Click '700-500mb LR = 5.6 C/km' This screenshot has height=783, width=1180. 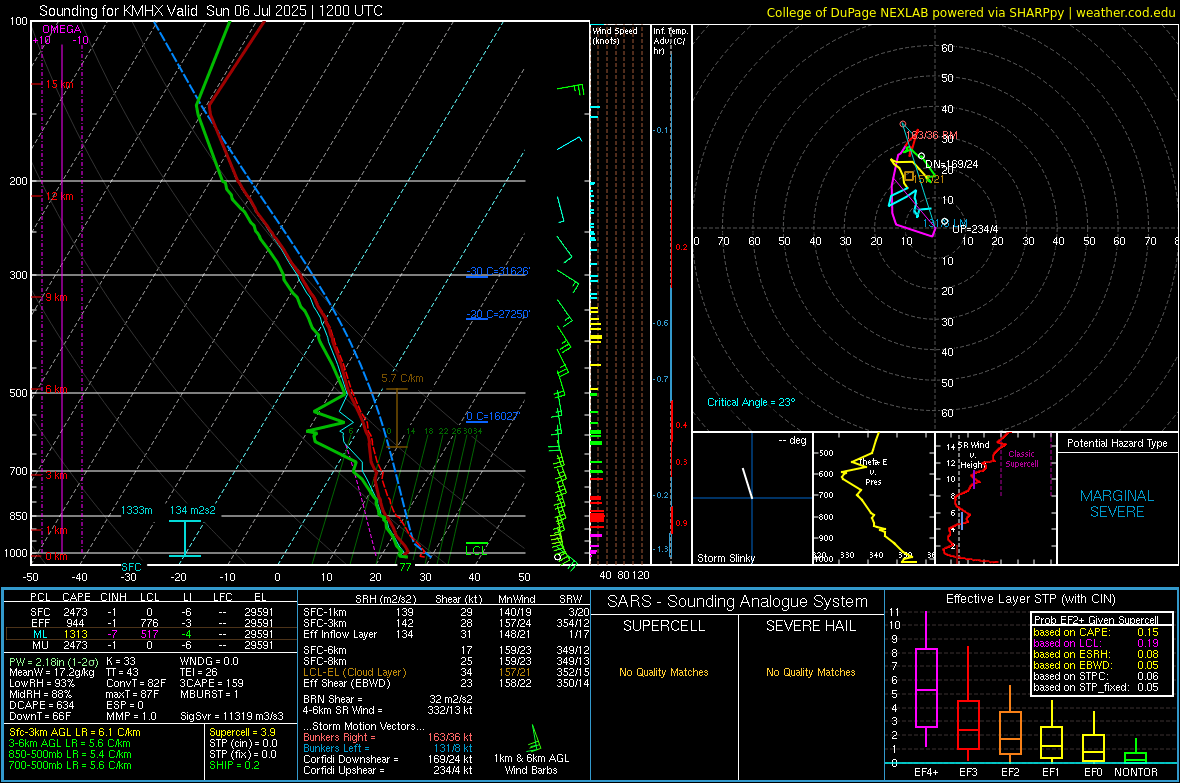(x=70, y=765)
